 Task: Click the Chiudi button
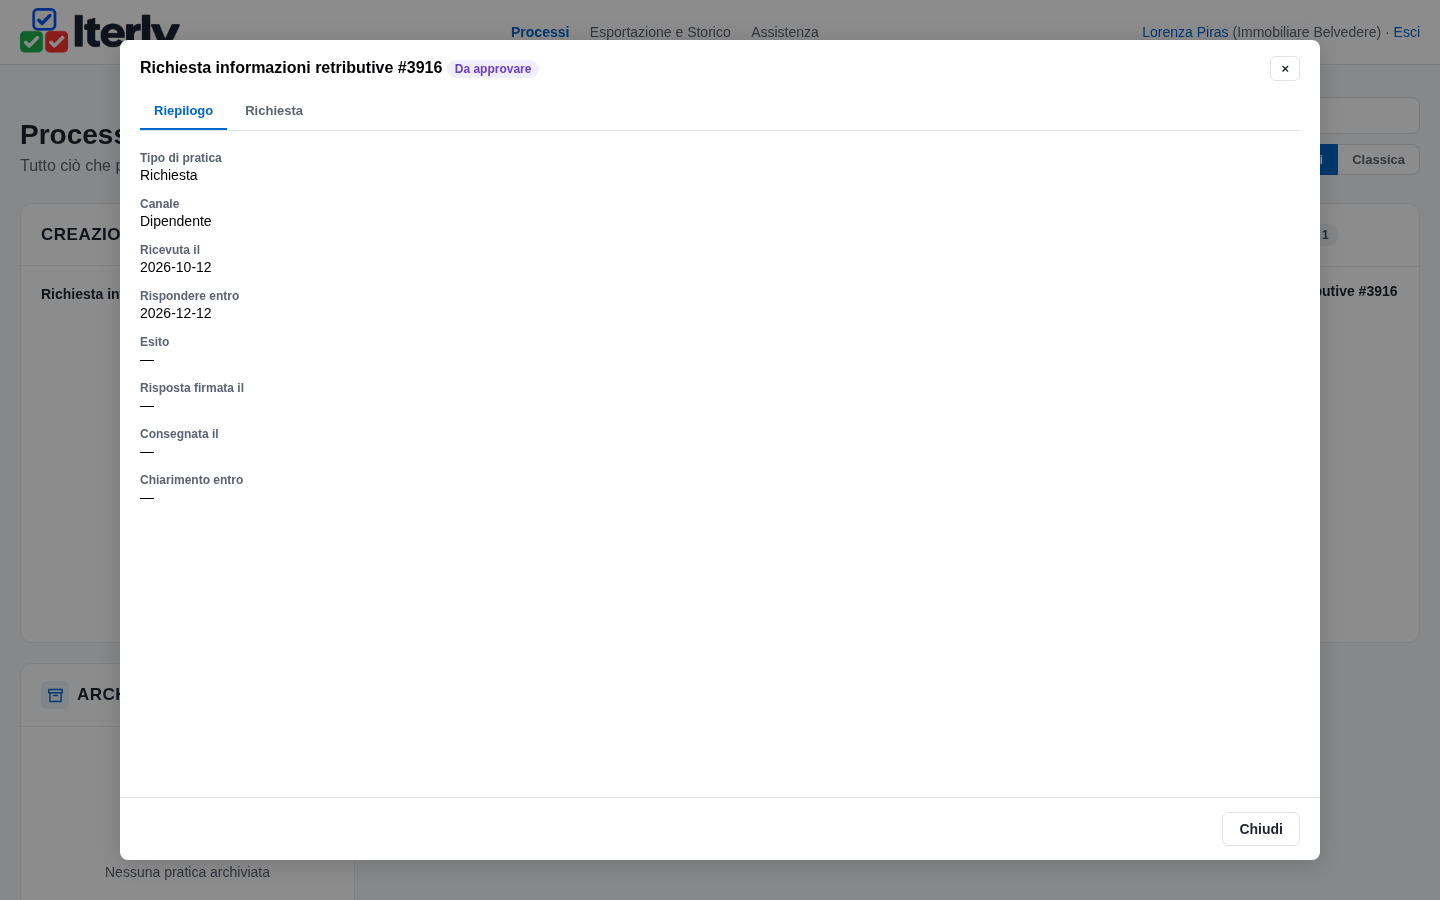click(1261, 829)
